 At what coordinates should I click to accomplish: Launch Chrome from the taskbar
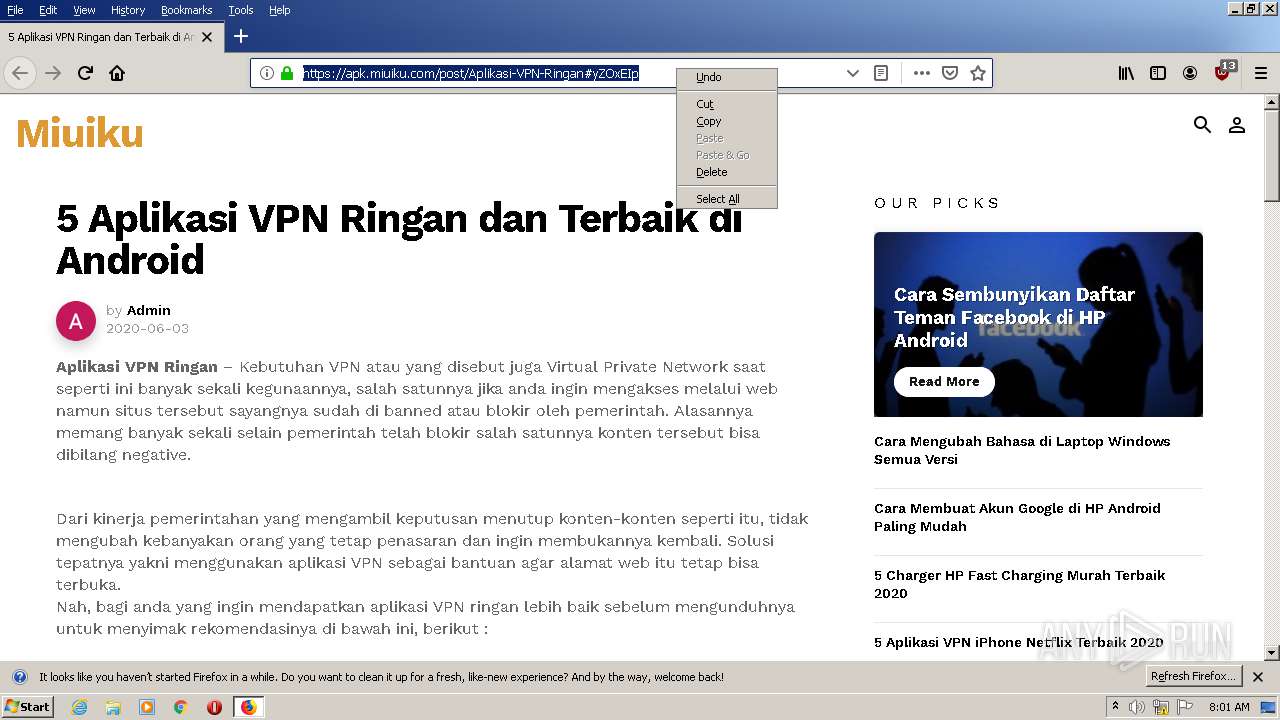[x=180, y=707]
